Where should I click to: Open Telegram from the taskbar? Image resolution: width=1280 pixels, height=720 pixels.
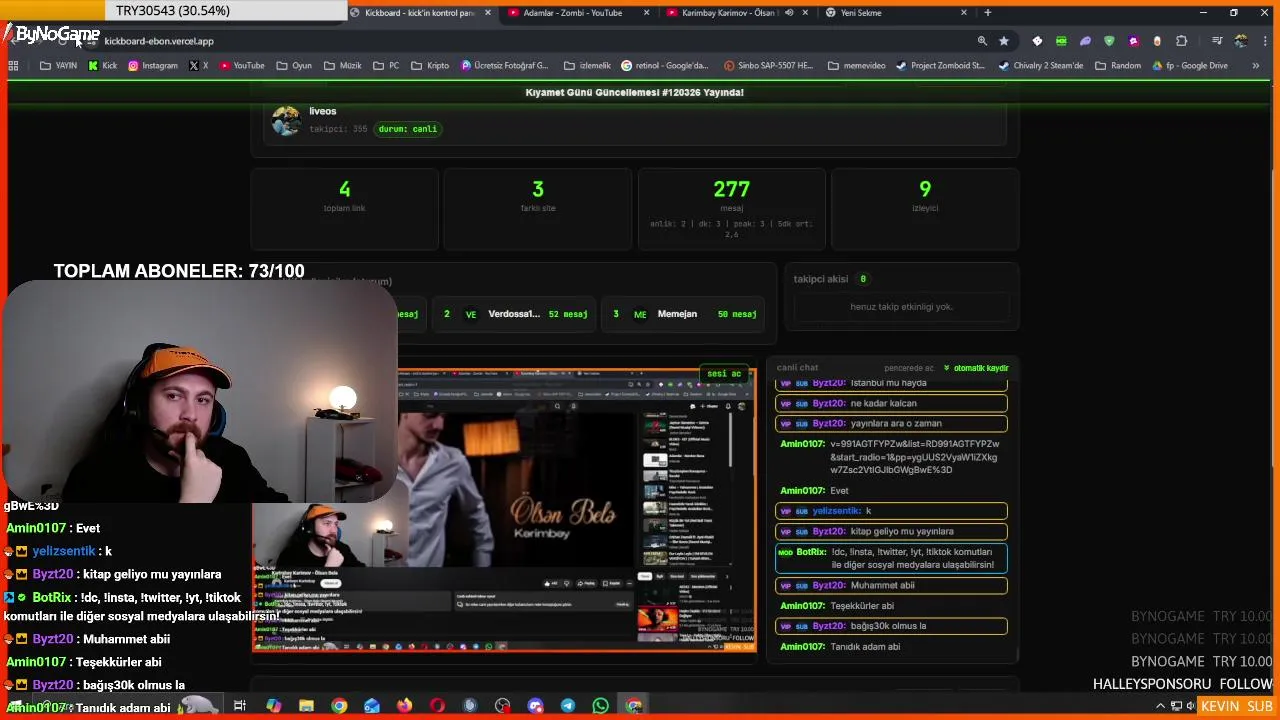click(x=568, y=706)
